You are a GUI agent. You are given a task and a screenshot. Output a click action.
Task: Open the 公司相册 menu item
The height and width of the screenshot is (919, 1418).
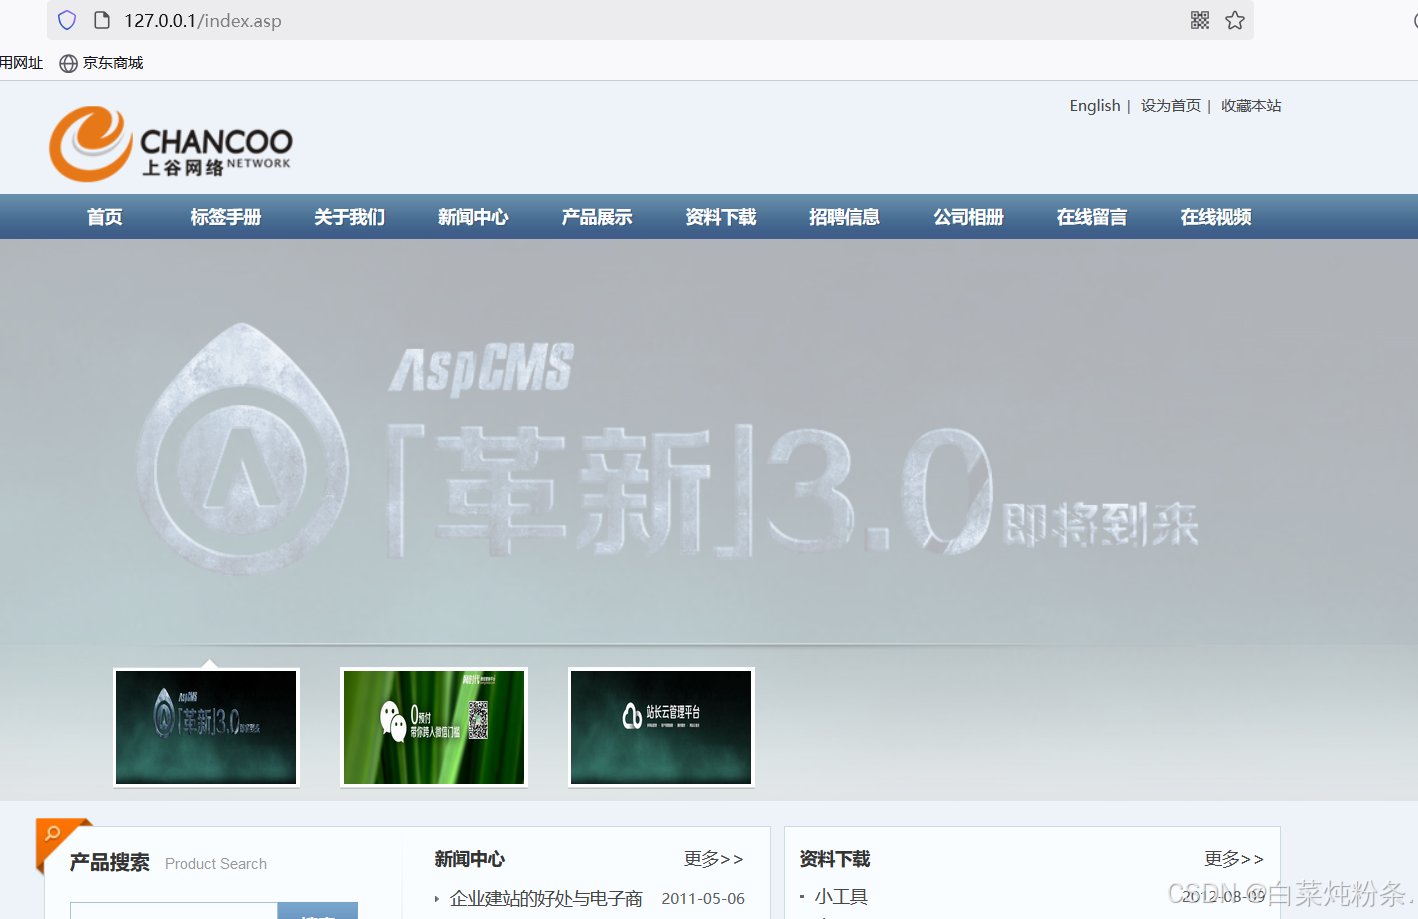pos(968,217)
